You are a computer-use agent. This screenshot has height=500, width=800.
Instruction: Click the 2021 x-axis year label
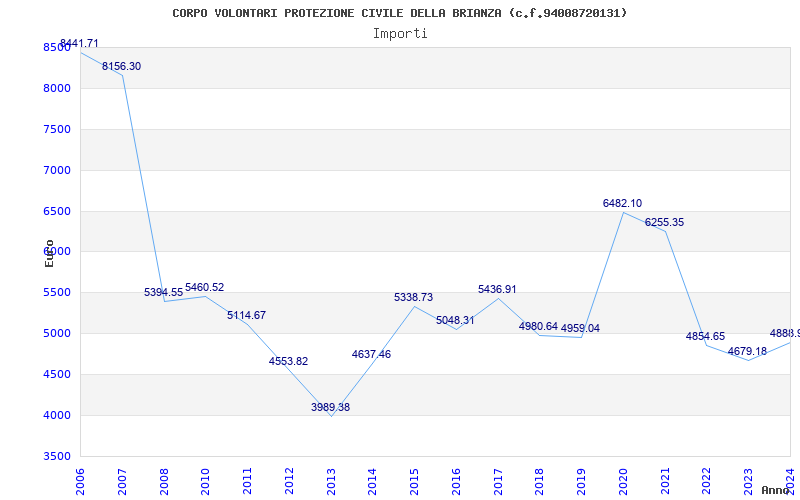pos(665,482)
